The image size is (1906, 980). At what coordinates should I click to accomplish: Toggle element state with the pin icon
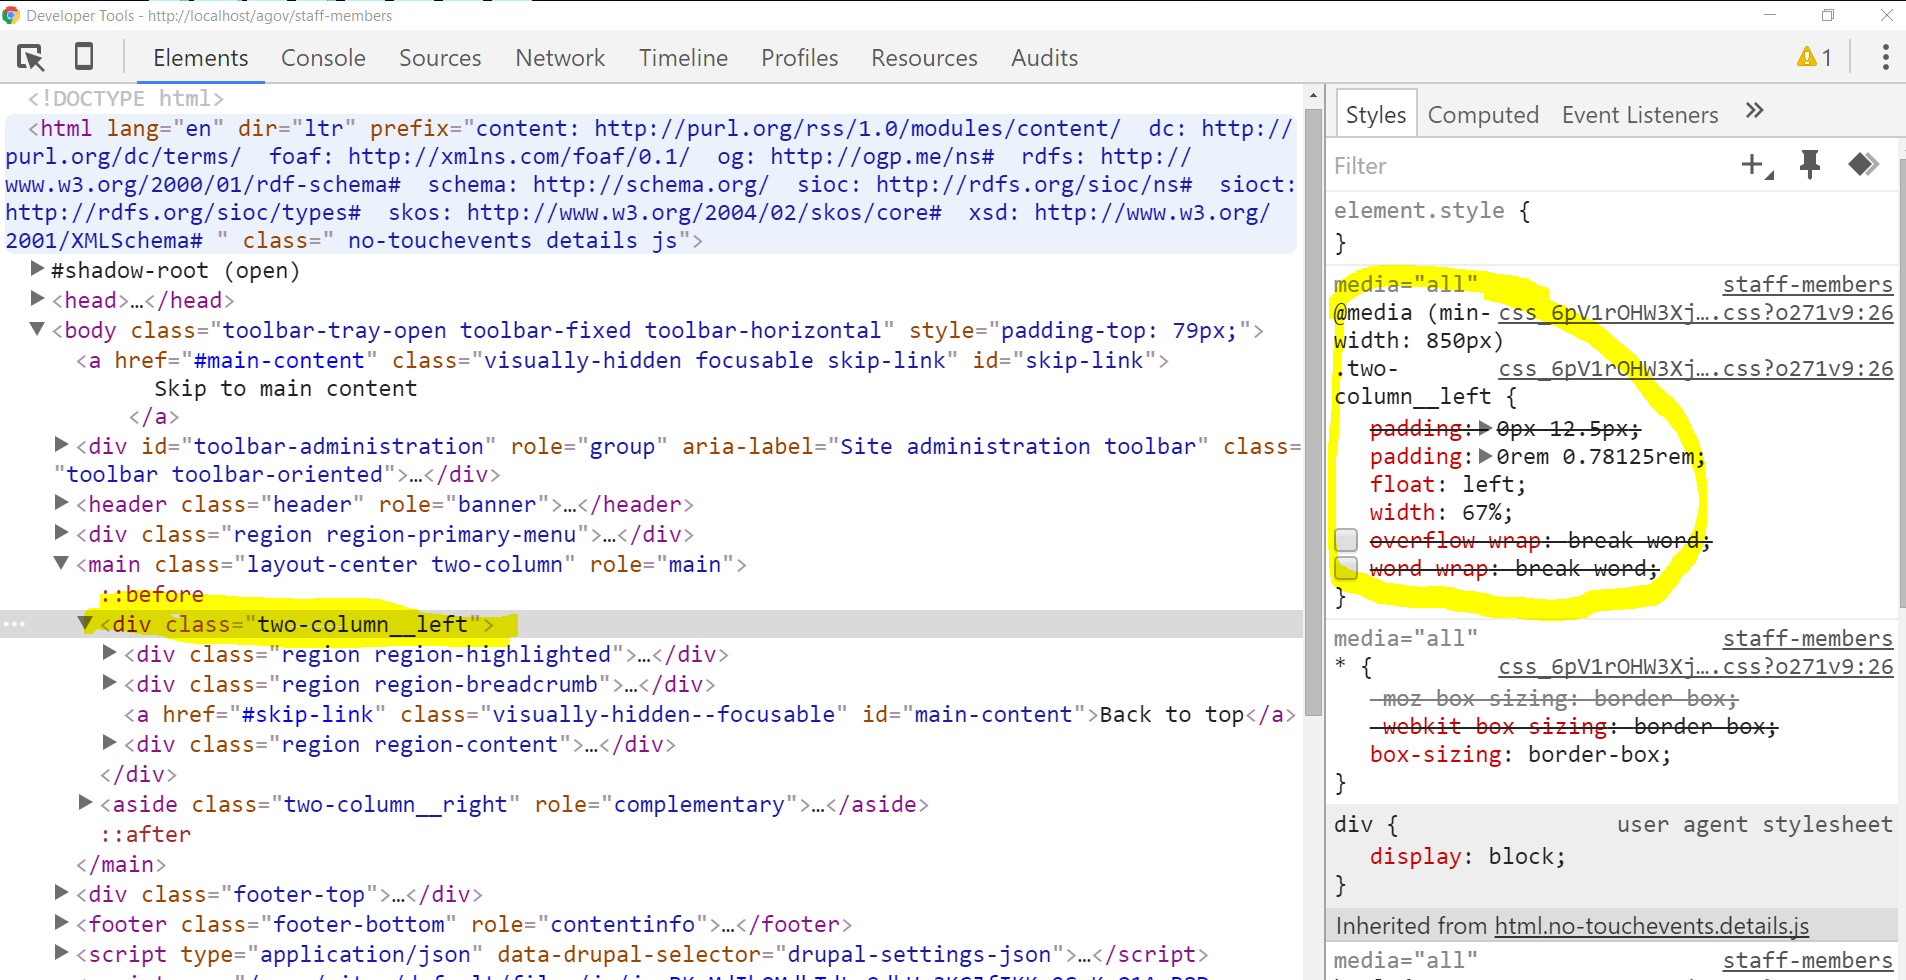[1809, 164]
